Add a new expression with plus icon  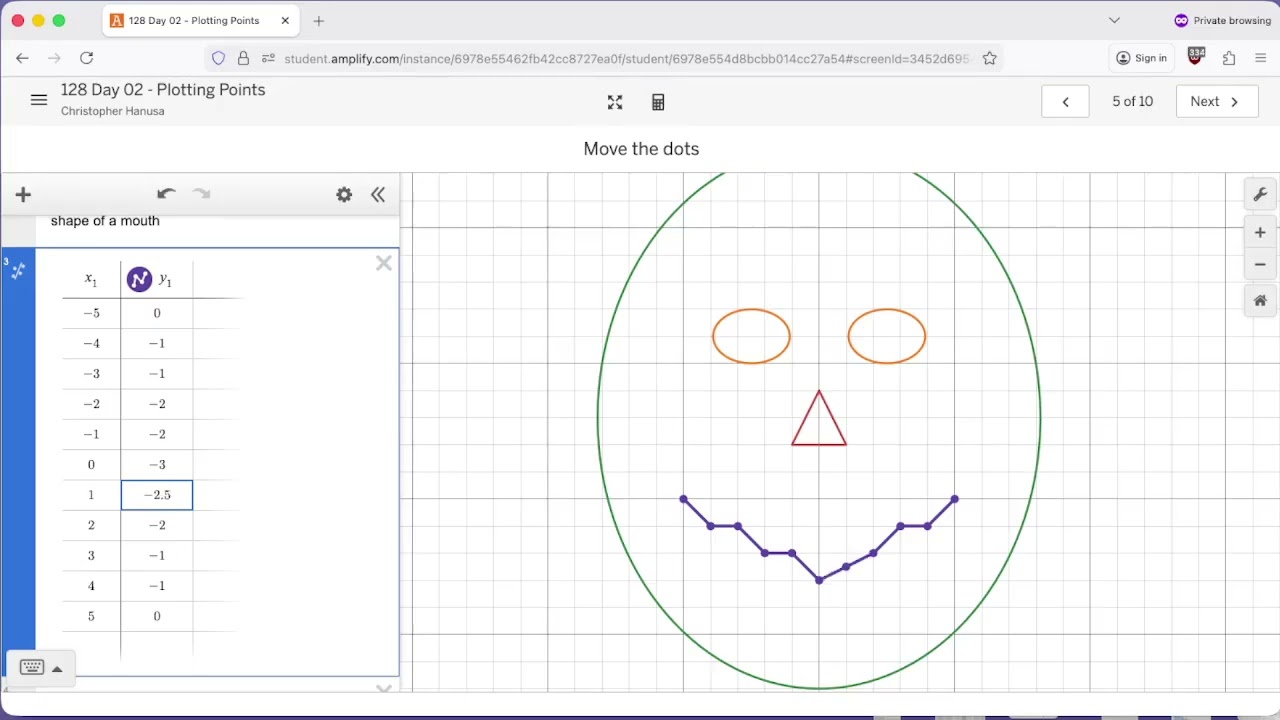[23, 194]
